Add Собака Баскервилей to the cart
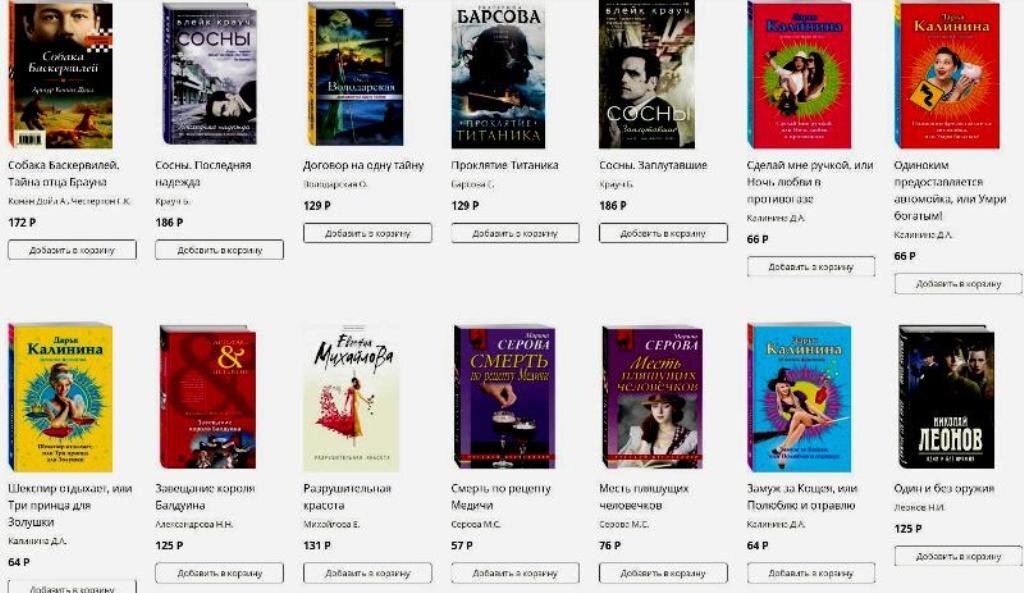Image resolution: width=1024 pixels, height=593 pixels. click(x=72, y=250)
